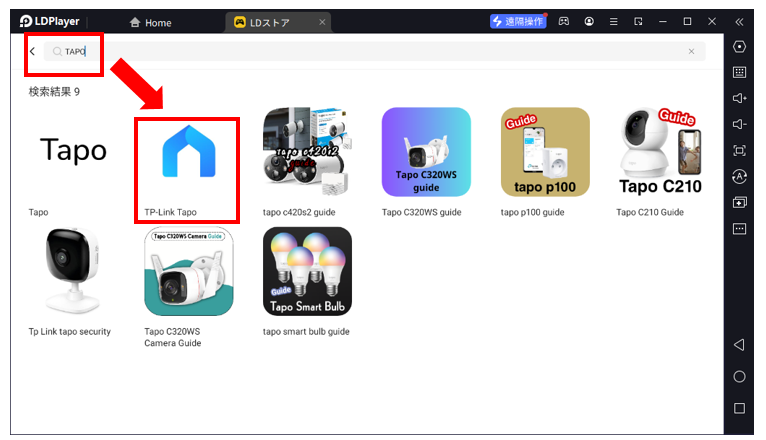This screenshot has width=766, height=440.
Task: Switch to the Home tab
Action: (150, 22)
